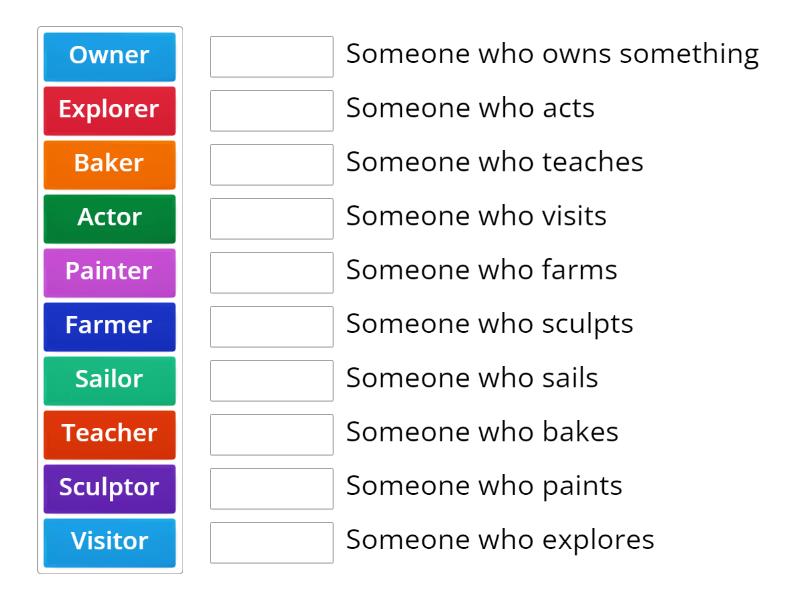The image size is (800, 600).
Task: Select the green Actor tile
Action: (109, 219)
